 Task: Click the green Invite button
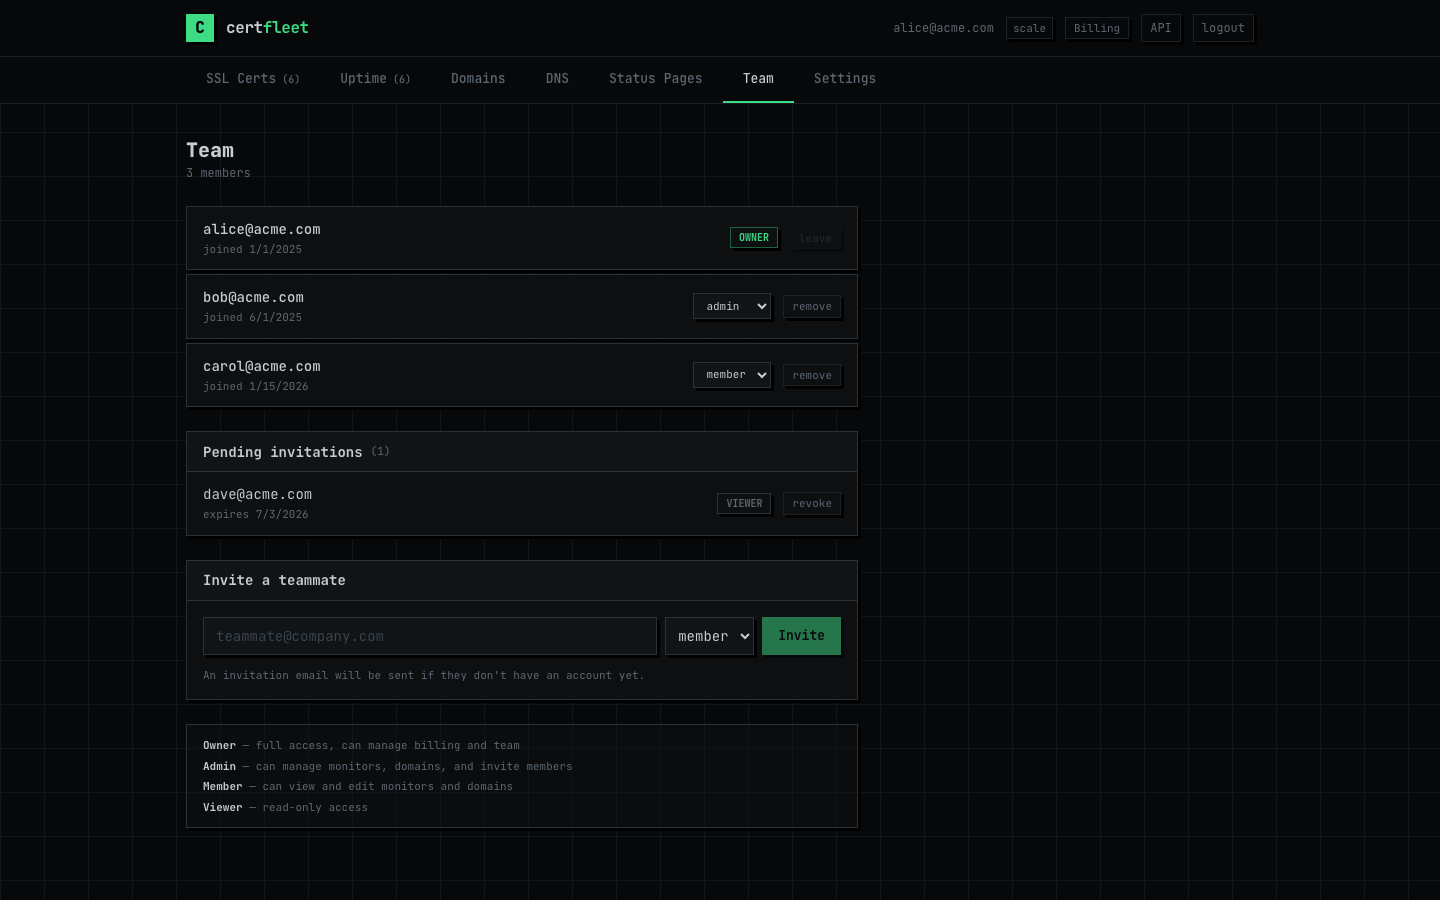pos(801,636)
